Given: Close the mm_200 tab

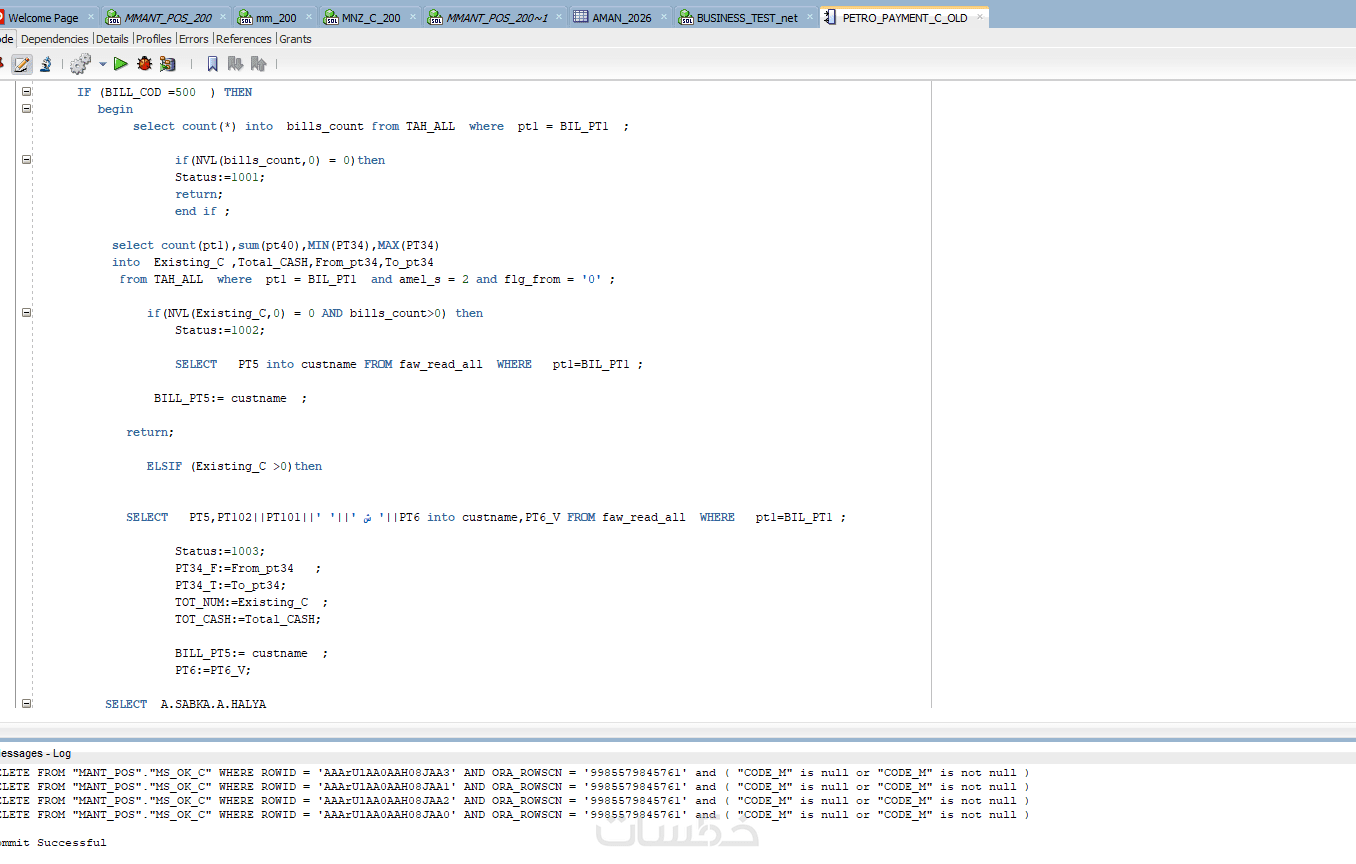Looking at the screenshot, I should (x=309, y=17).
